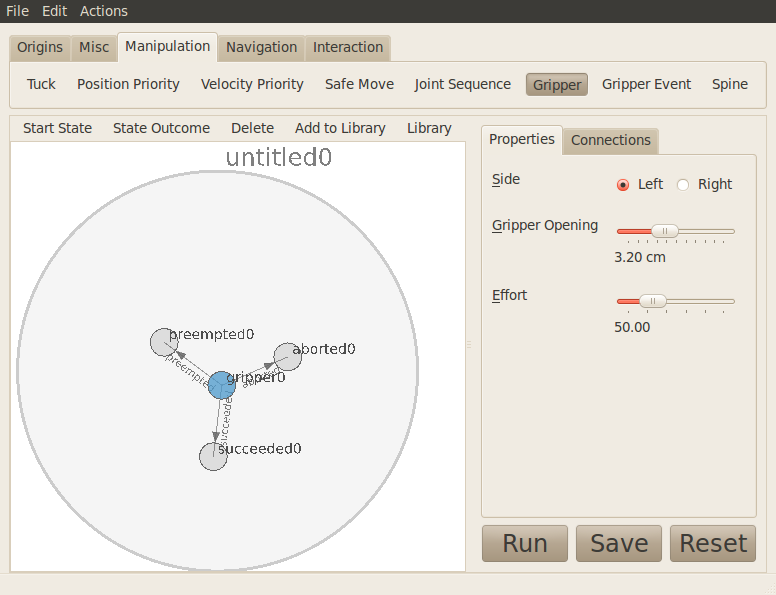Click Add to Library in toolbar
The width and height of the screenshot is (776, 595).
coord(340,128)
